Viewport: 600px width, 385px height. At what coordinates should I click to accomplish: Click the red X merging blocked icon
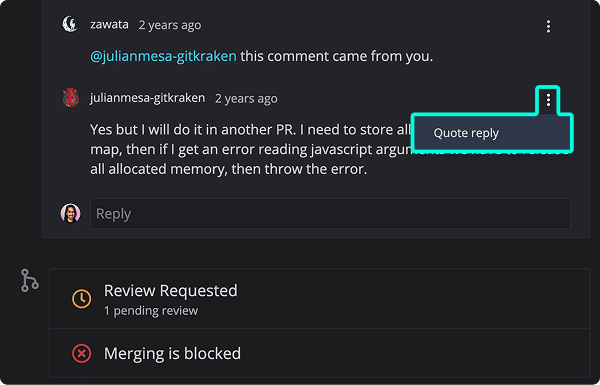(x=82, y=353)
